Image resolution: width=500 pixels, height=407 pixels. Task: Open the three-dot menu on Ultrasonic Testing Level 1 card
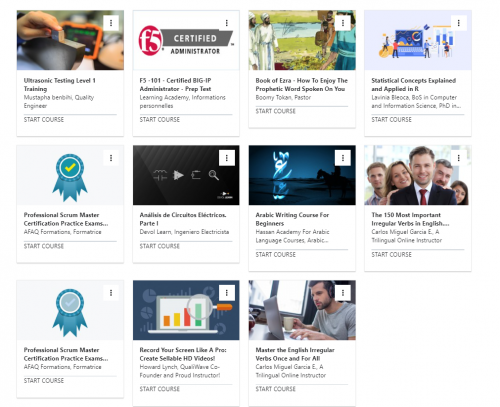pyautogui.click(x=111, y=23)
